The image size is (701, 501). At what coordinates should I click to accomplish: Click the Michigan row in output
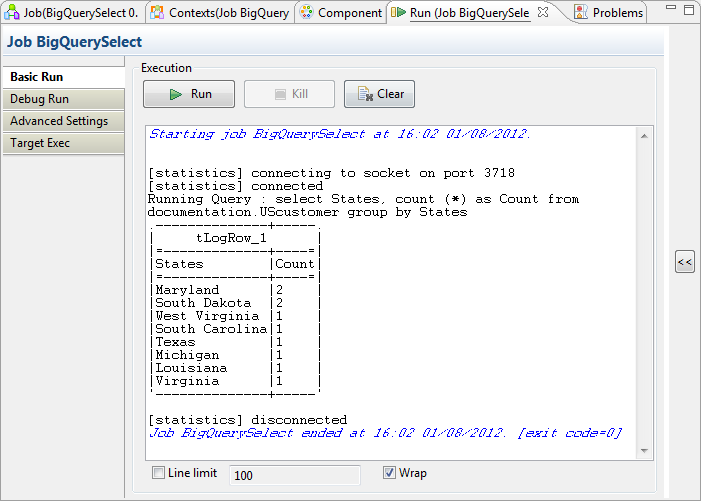pyautogui.click(x=235, y=355)
